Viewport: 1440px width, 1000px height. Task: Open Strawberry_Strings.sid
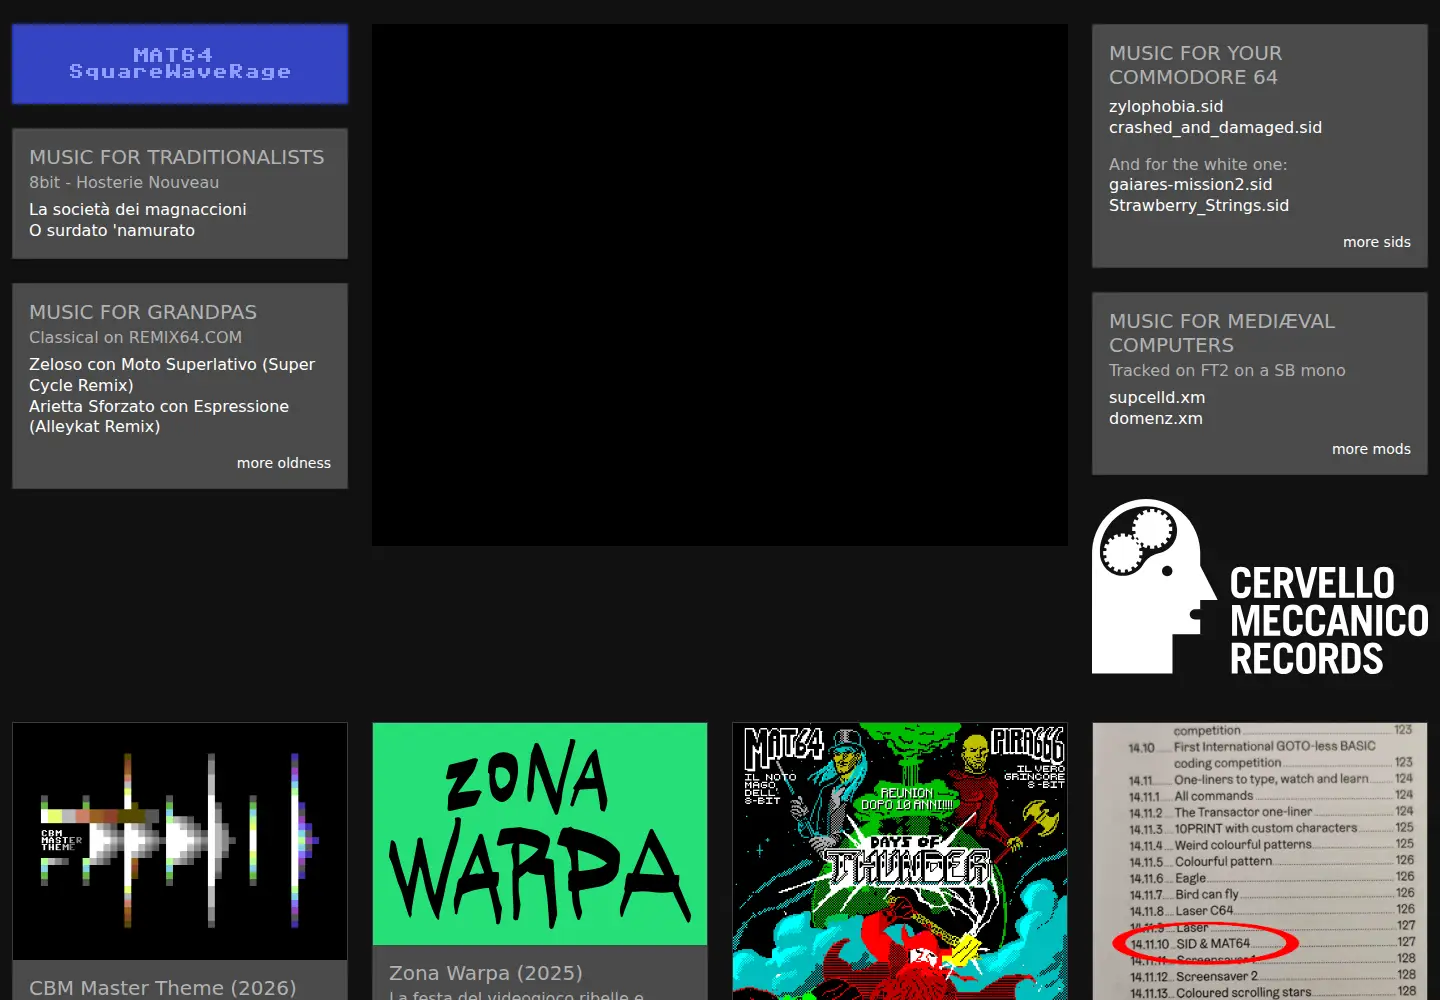click(1199, 205)
